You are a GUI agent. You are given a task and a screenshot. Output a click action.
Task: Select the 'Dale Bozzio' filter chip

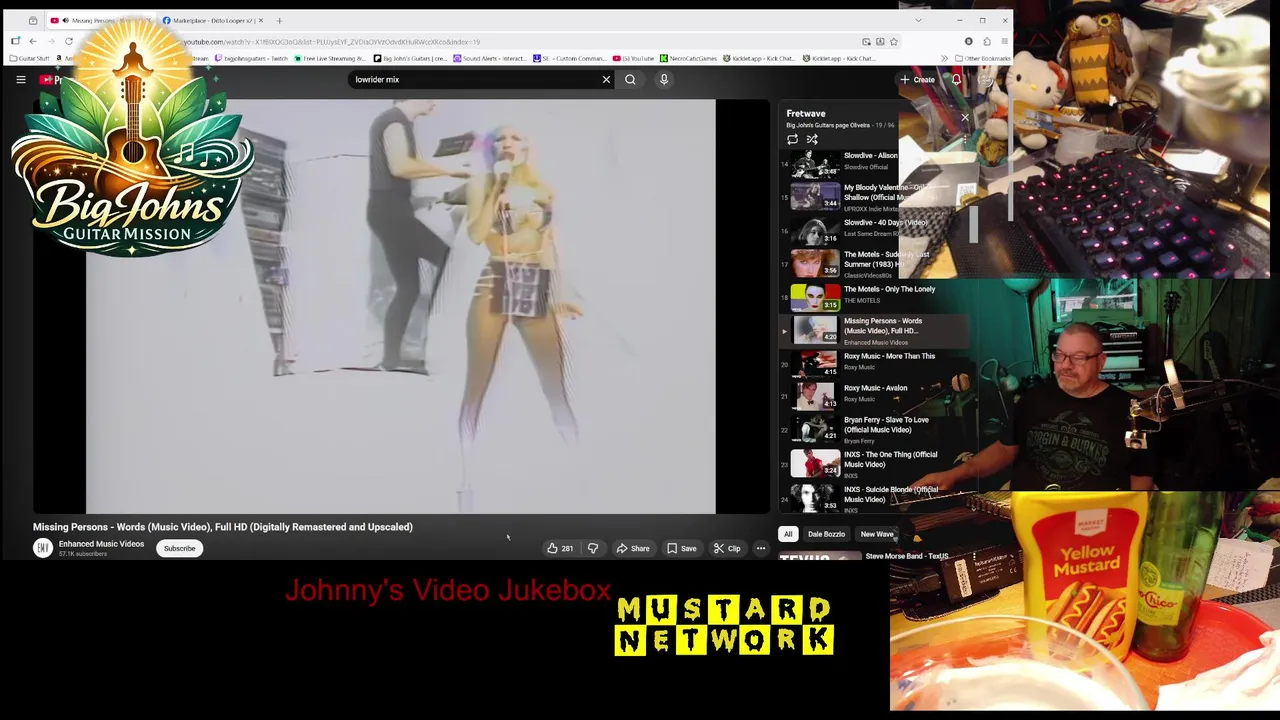pos(826,534)
